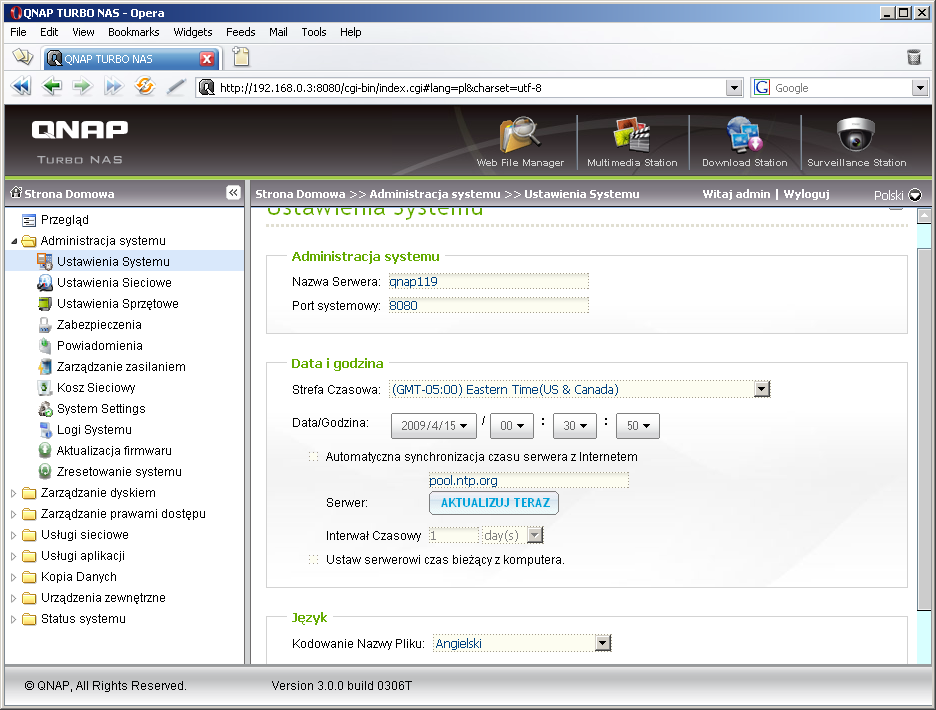
Task: Click Kosz Sieciowy icon
Action: [x=45, y=388]
